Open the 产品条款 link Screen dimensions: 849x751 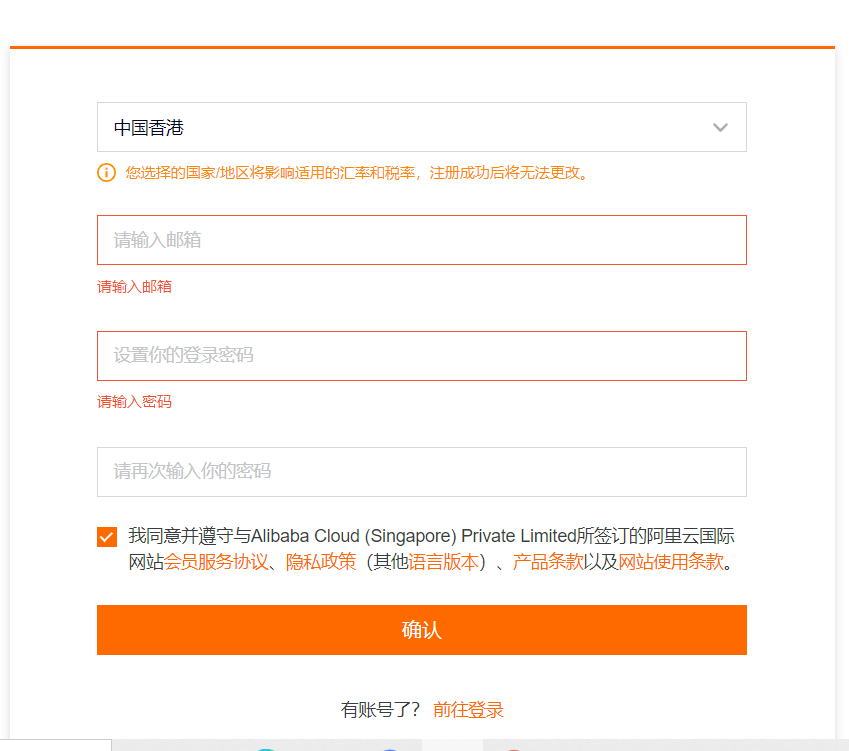[548, 562]
